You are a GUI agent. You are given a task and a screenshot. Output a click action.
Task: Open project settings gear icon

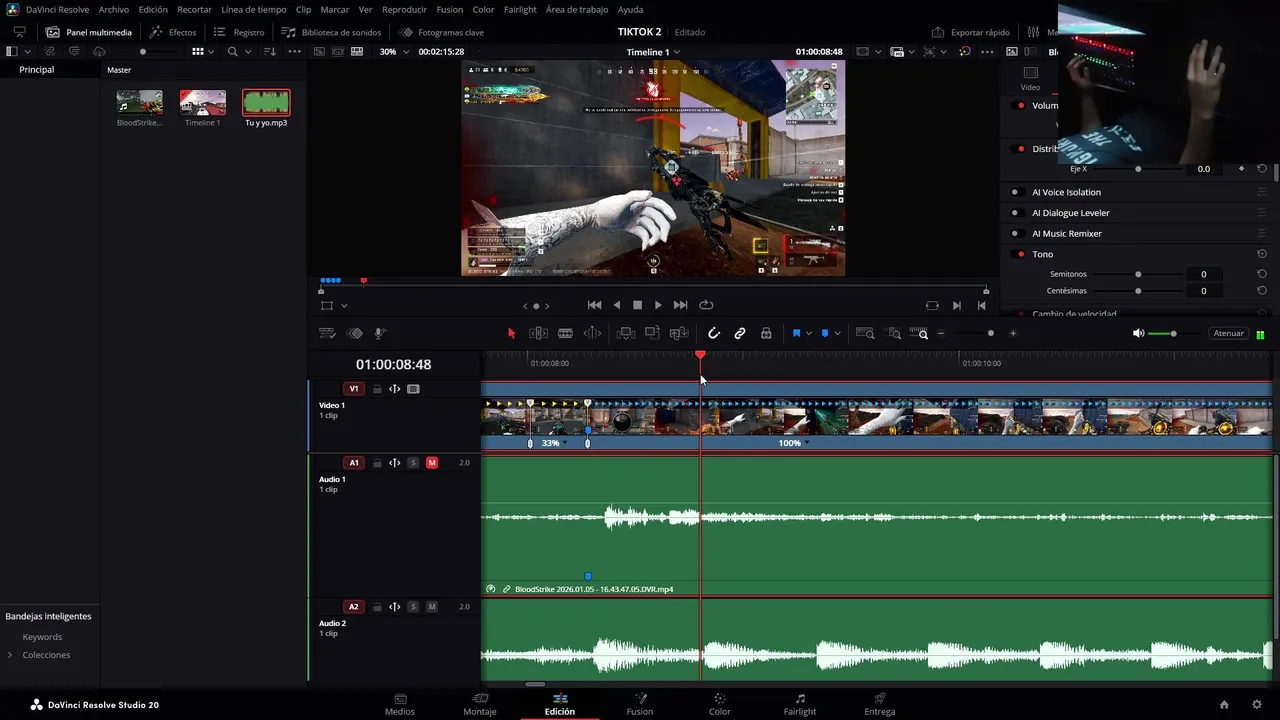1257,704
